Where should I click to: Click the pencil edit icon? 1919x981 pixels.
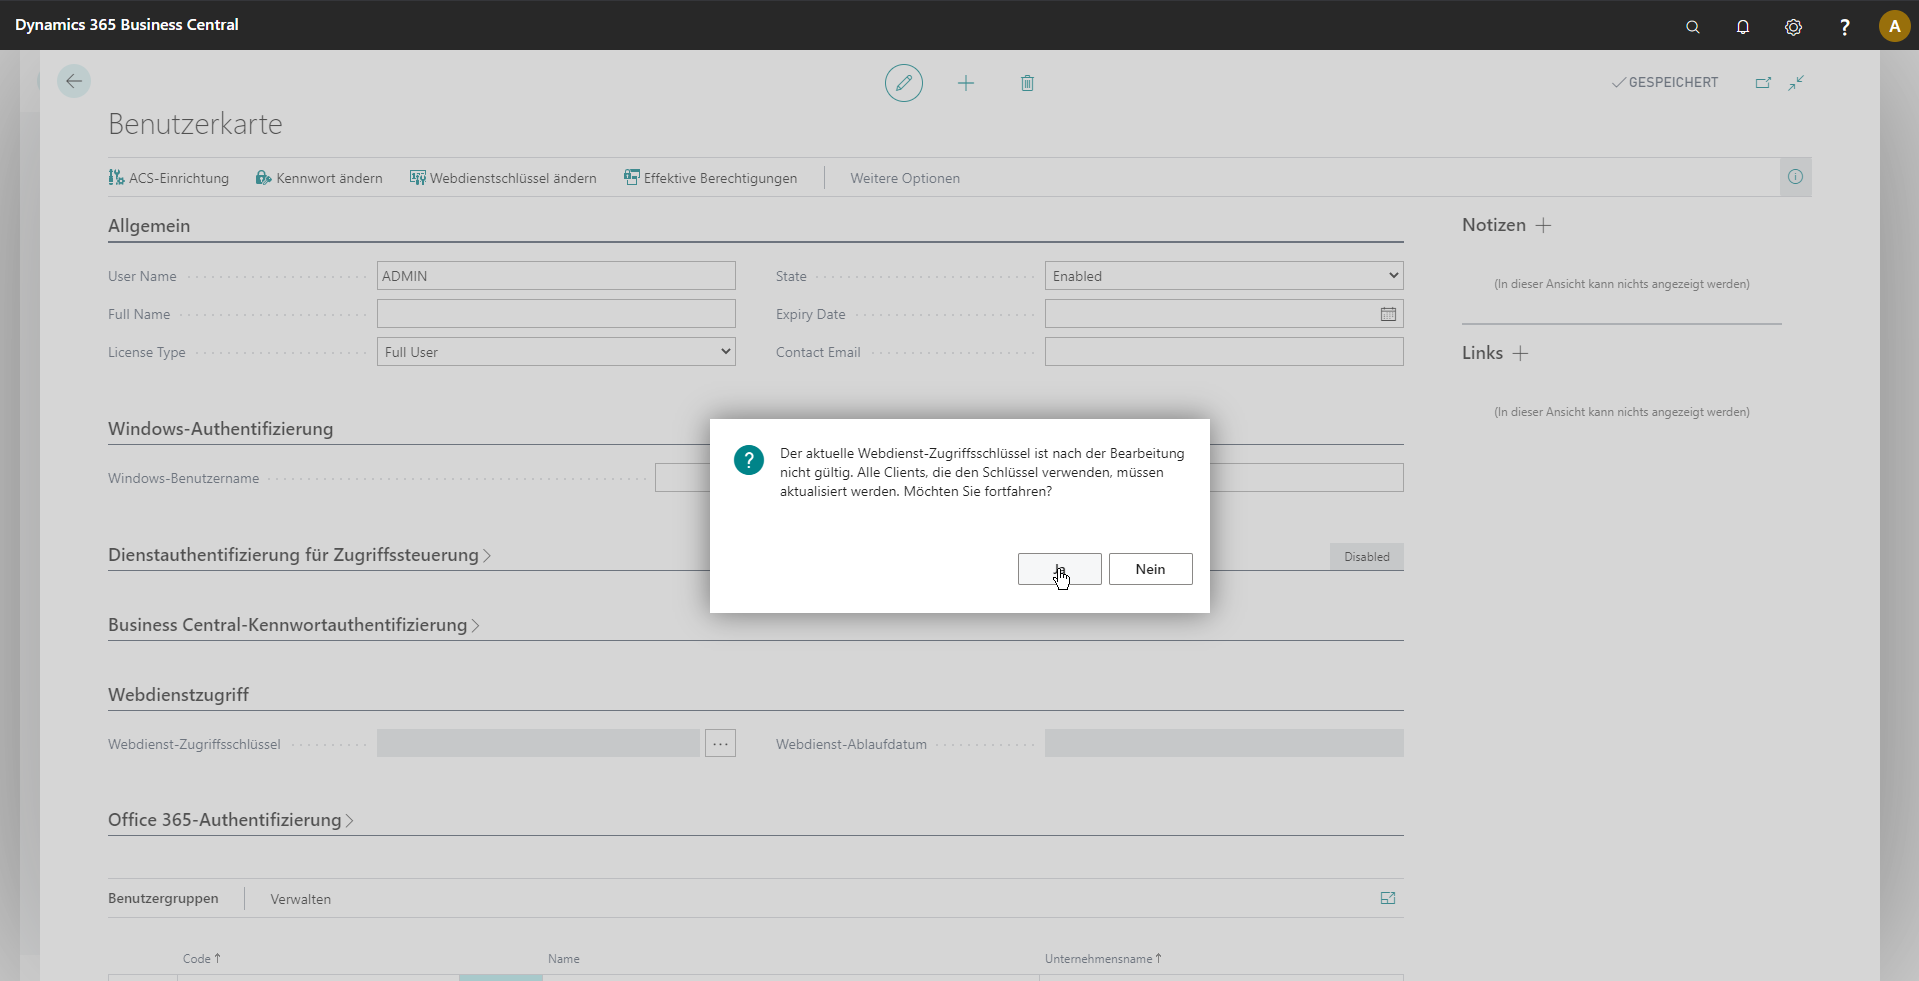pos(903,83)
